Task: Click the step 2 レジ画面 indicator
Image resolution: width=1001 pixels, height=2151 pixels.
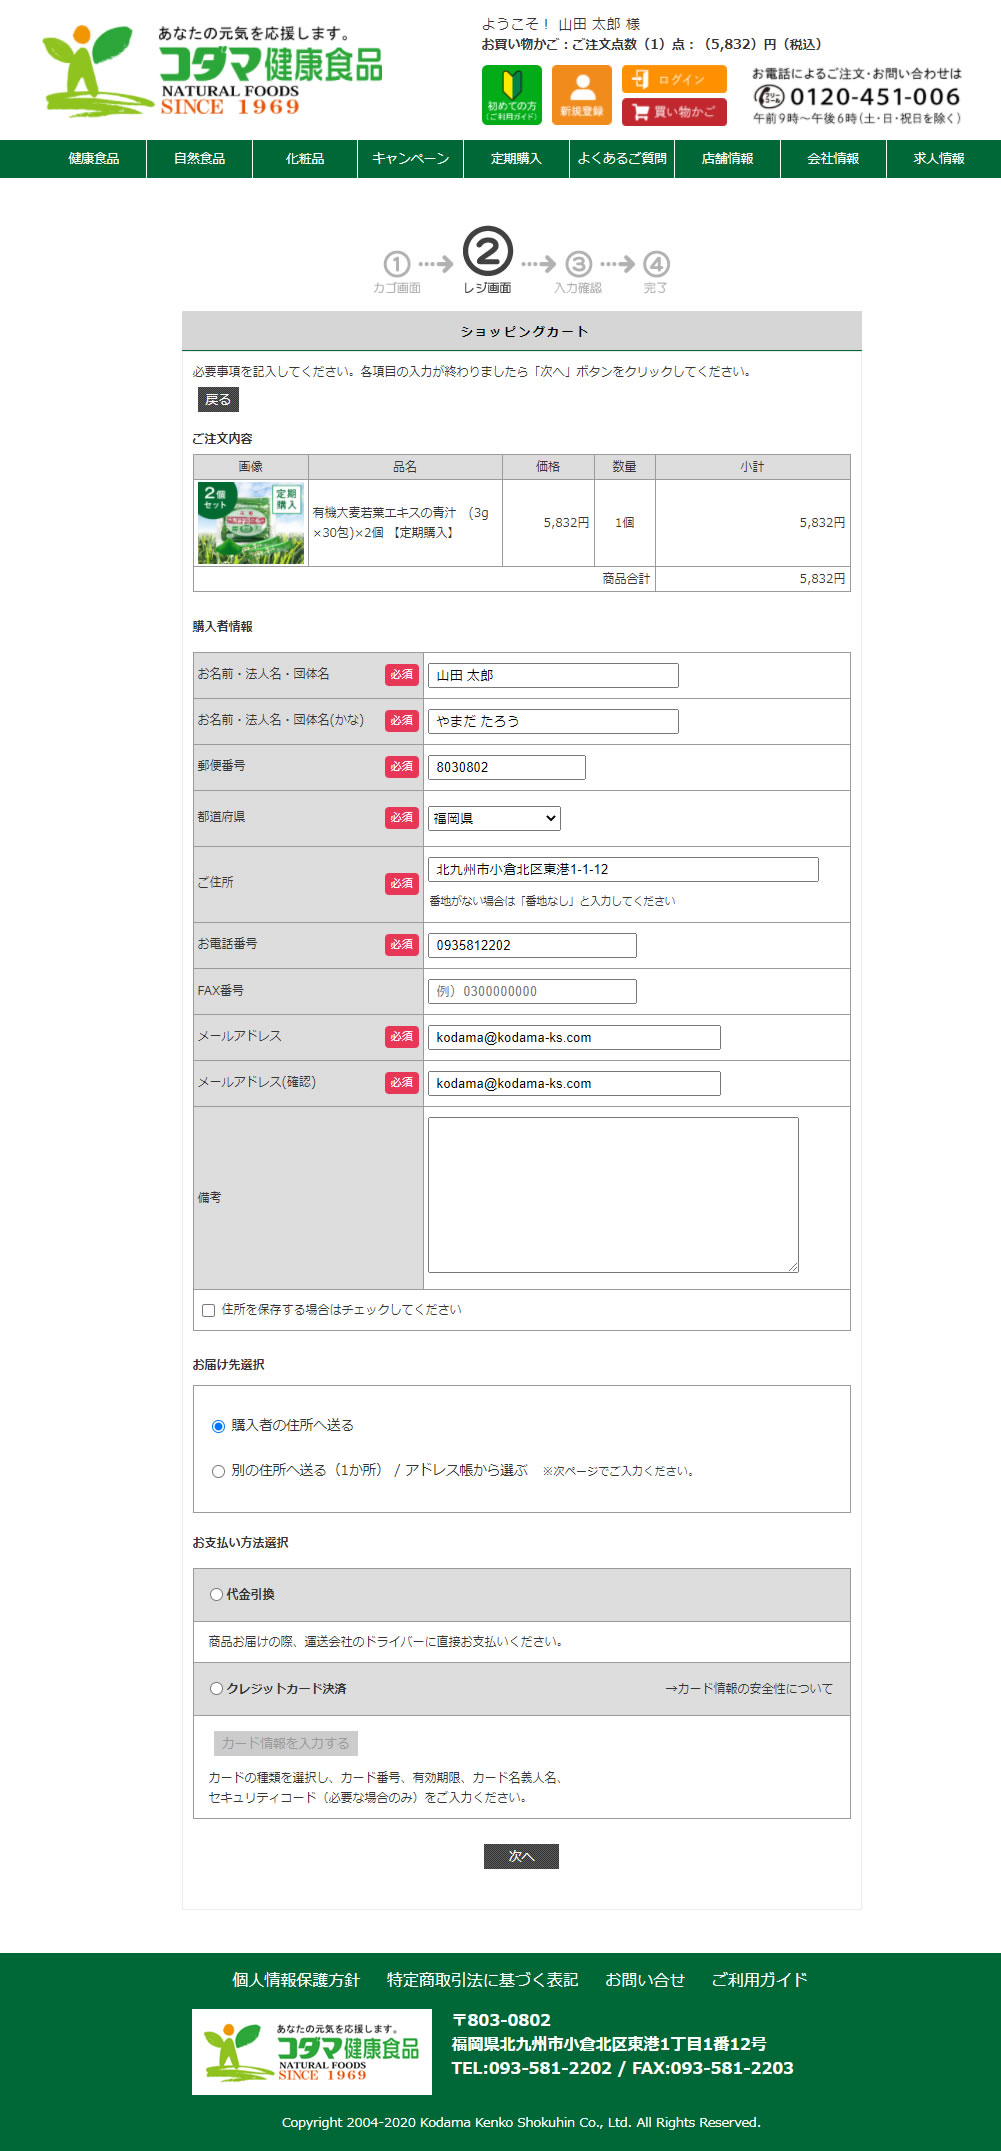Action: point(487,261)
